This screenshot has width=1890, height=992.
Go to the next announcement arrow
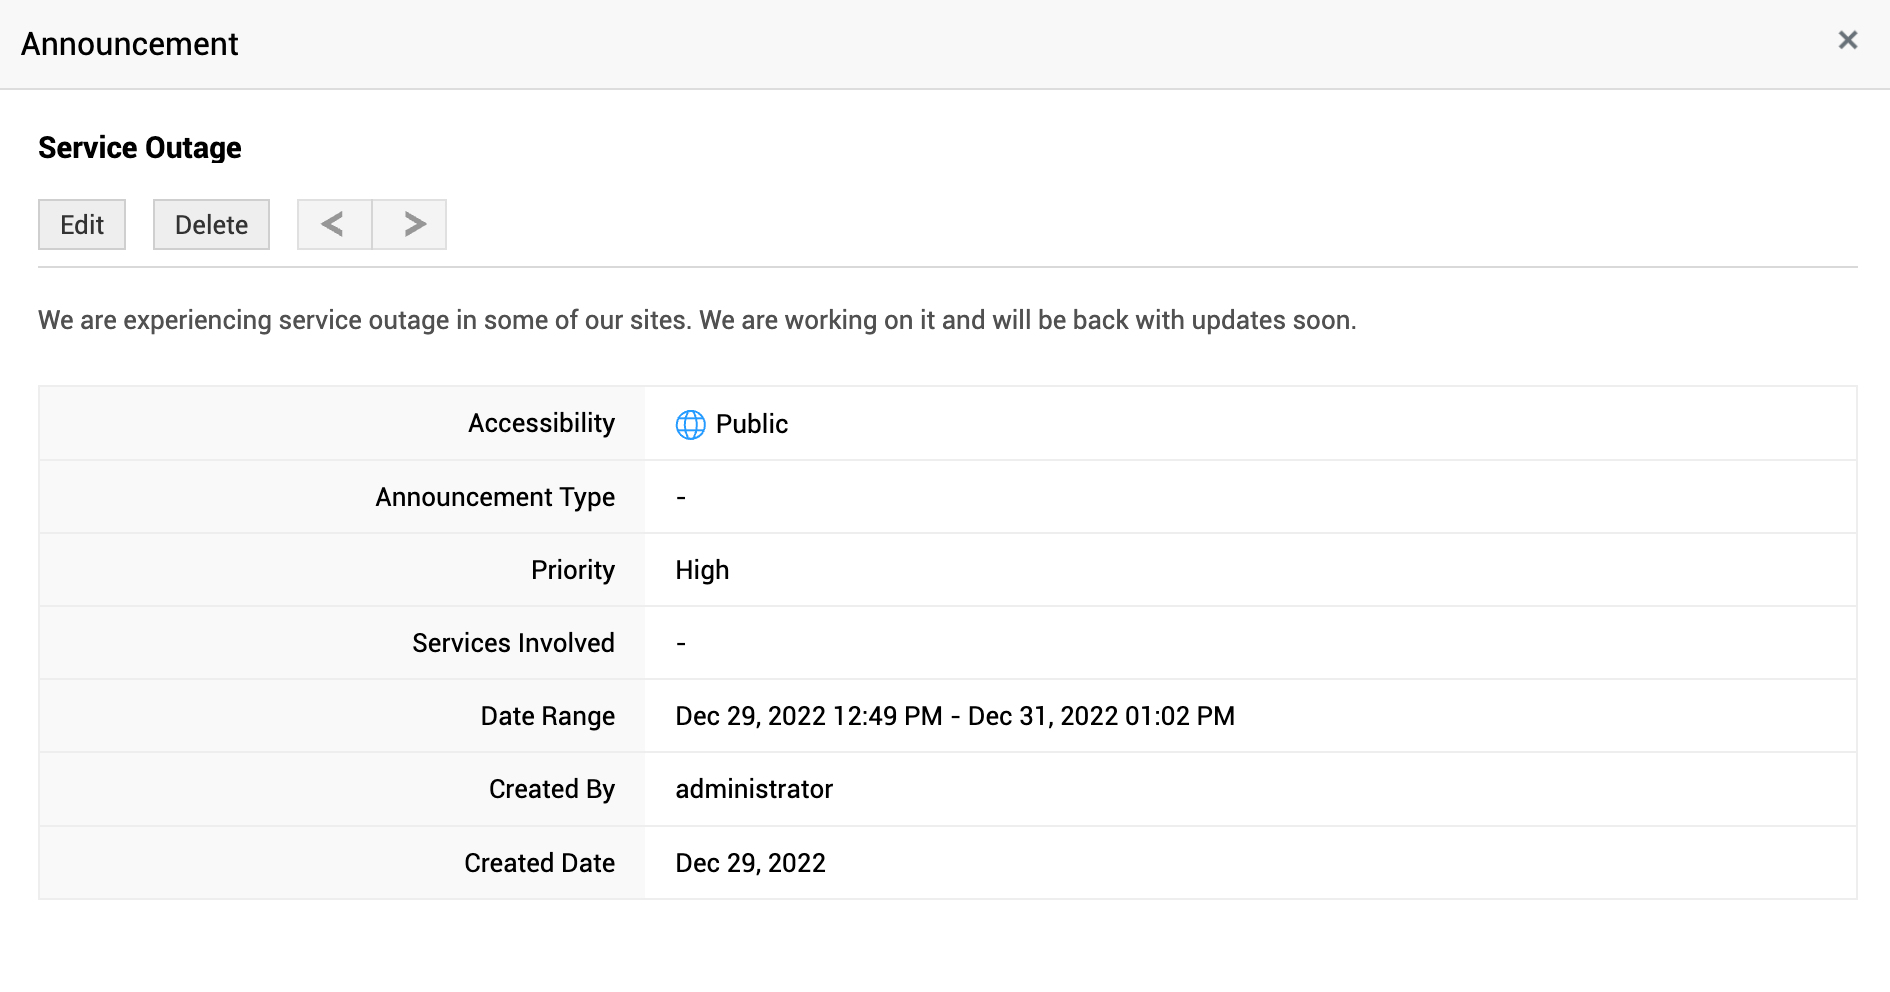(410, 225)
